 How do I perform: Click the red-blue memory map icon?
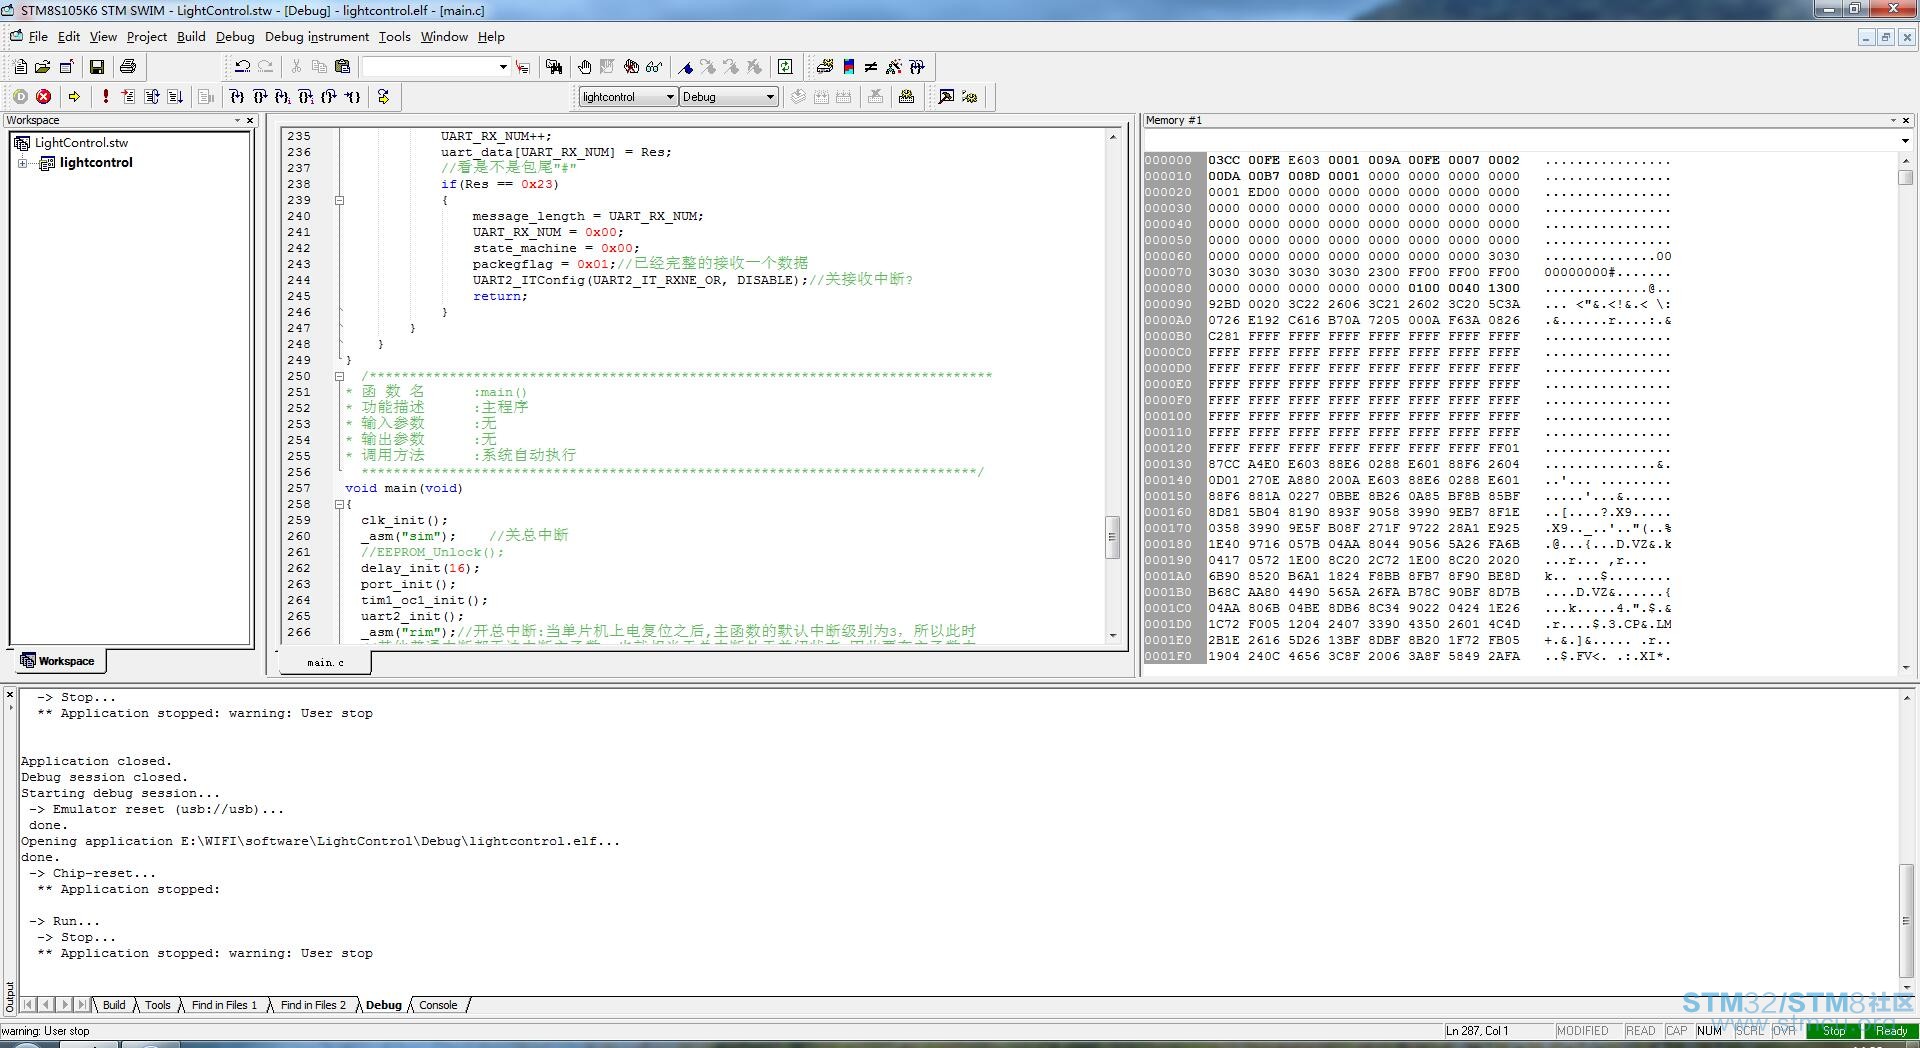pyautogui.click(x=848, y=67)
